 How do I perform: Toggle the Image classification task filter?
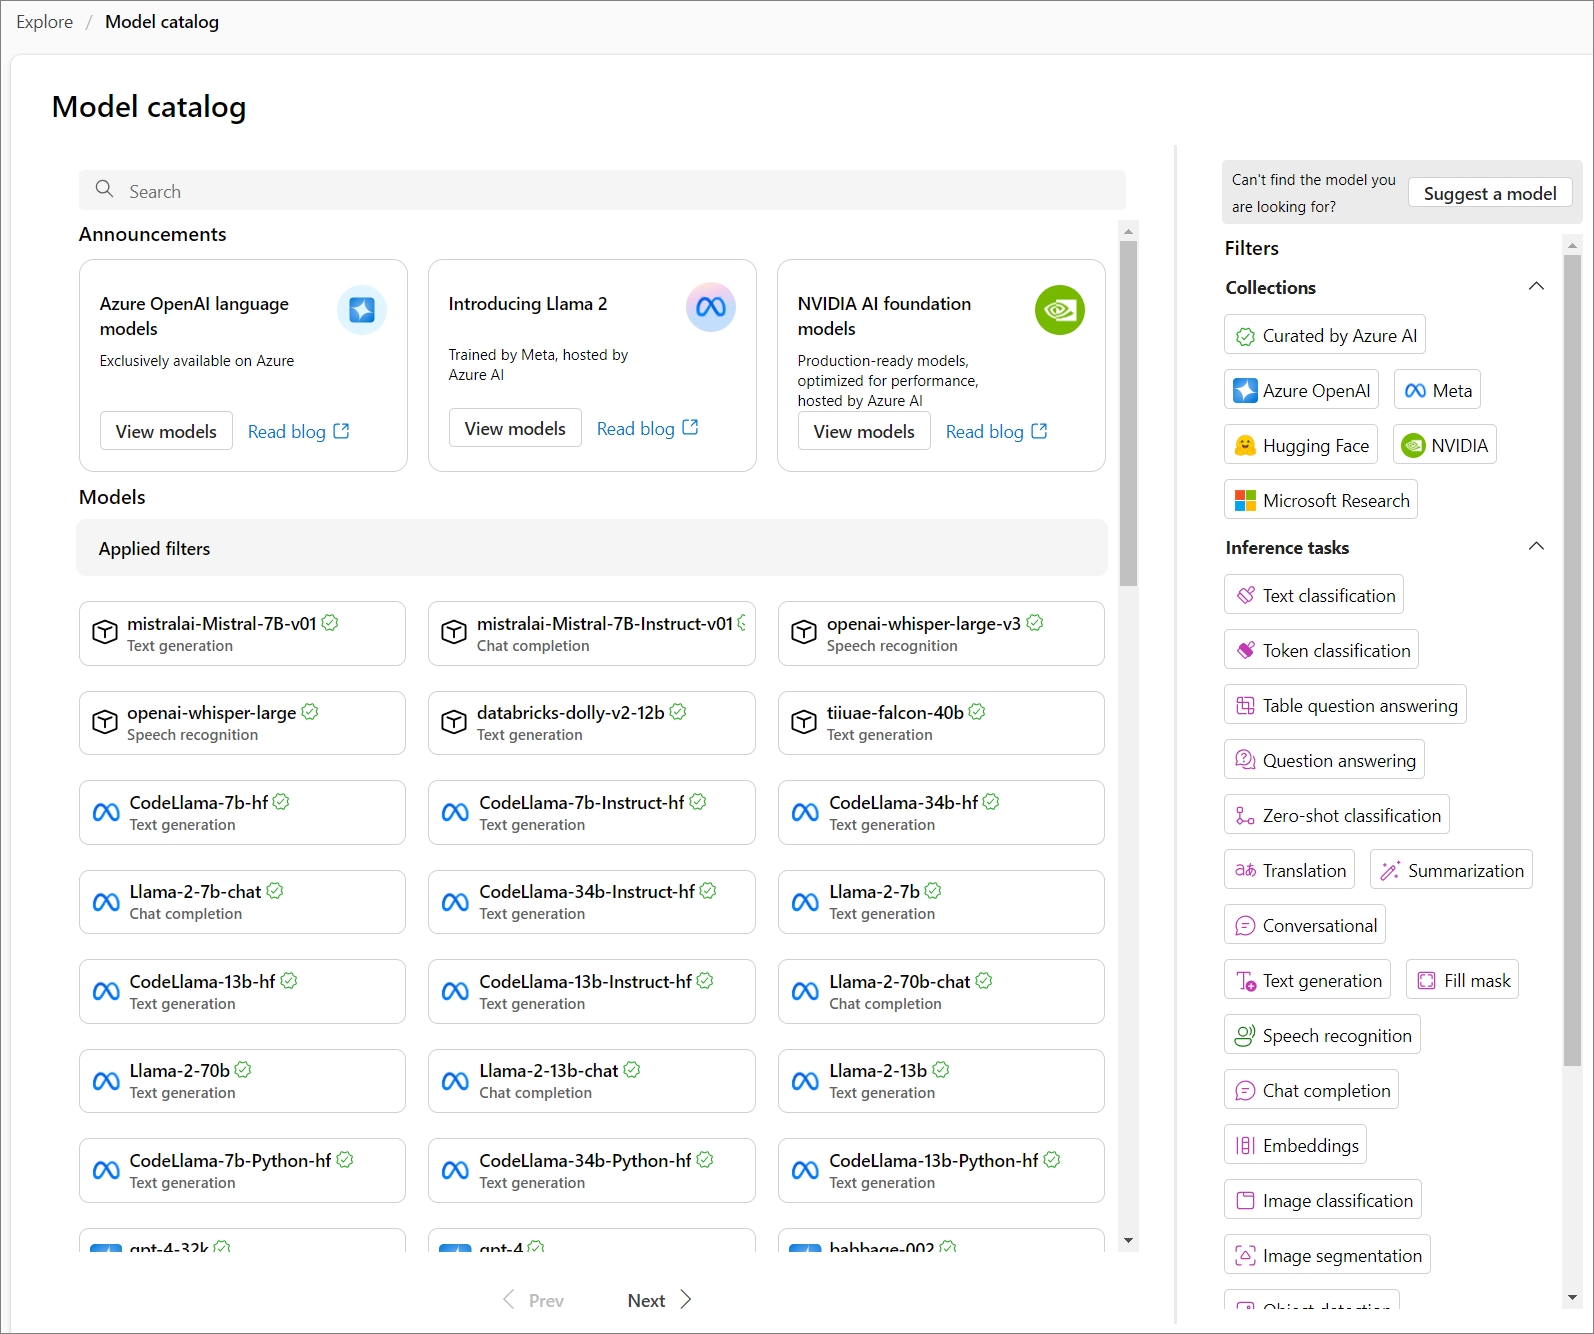[x=1323, y=1200]
